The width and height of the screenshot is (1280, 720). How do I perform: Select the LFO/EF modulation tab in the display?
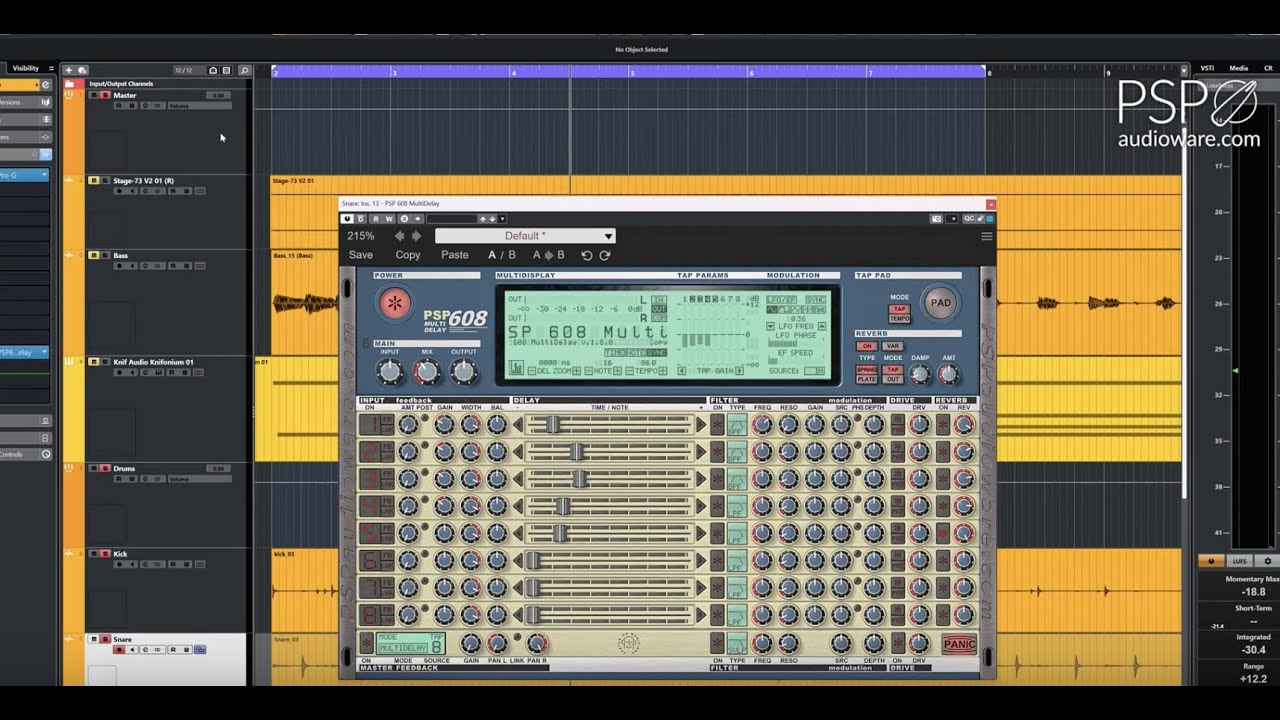point(781,299)
